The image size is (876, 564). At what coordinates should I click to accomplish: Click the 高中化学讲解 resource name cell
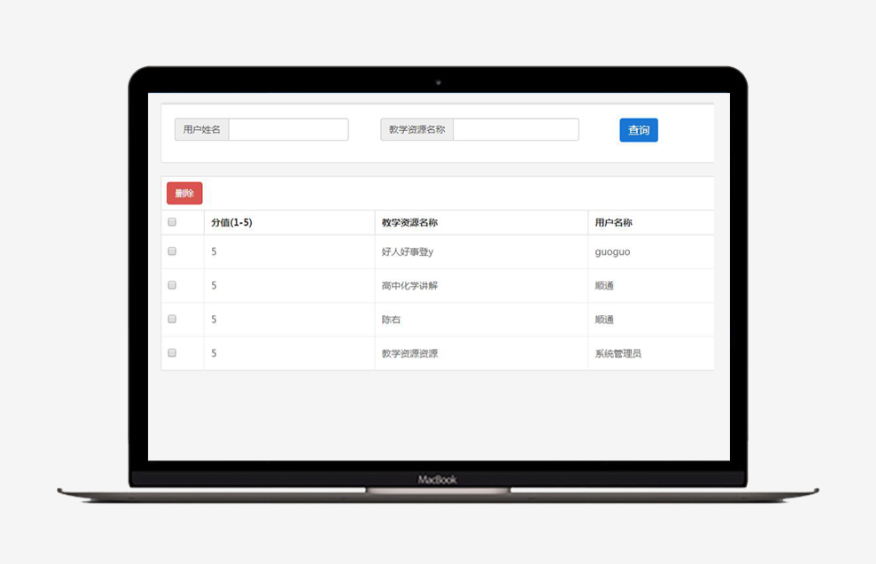410,286
